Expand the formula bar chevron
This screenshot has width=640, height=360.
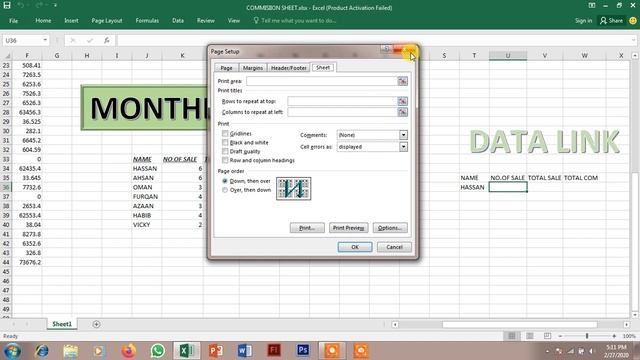633,40
